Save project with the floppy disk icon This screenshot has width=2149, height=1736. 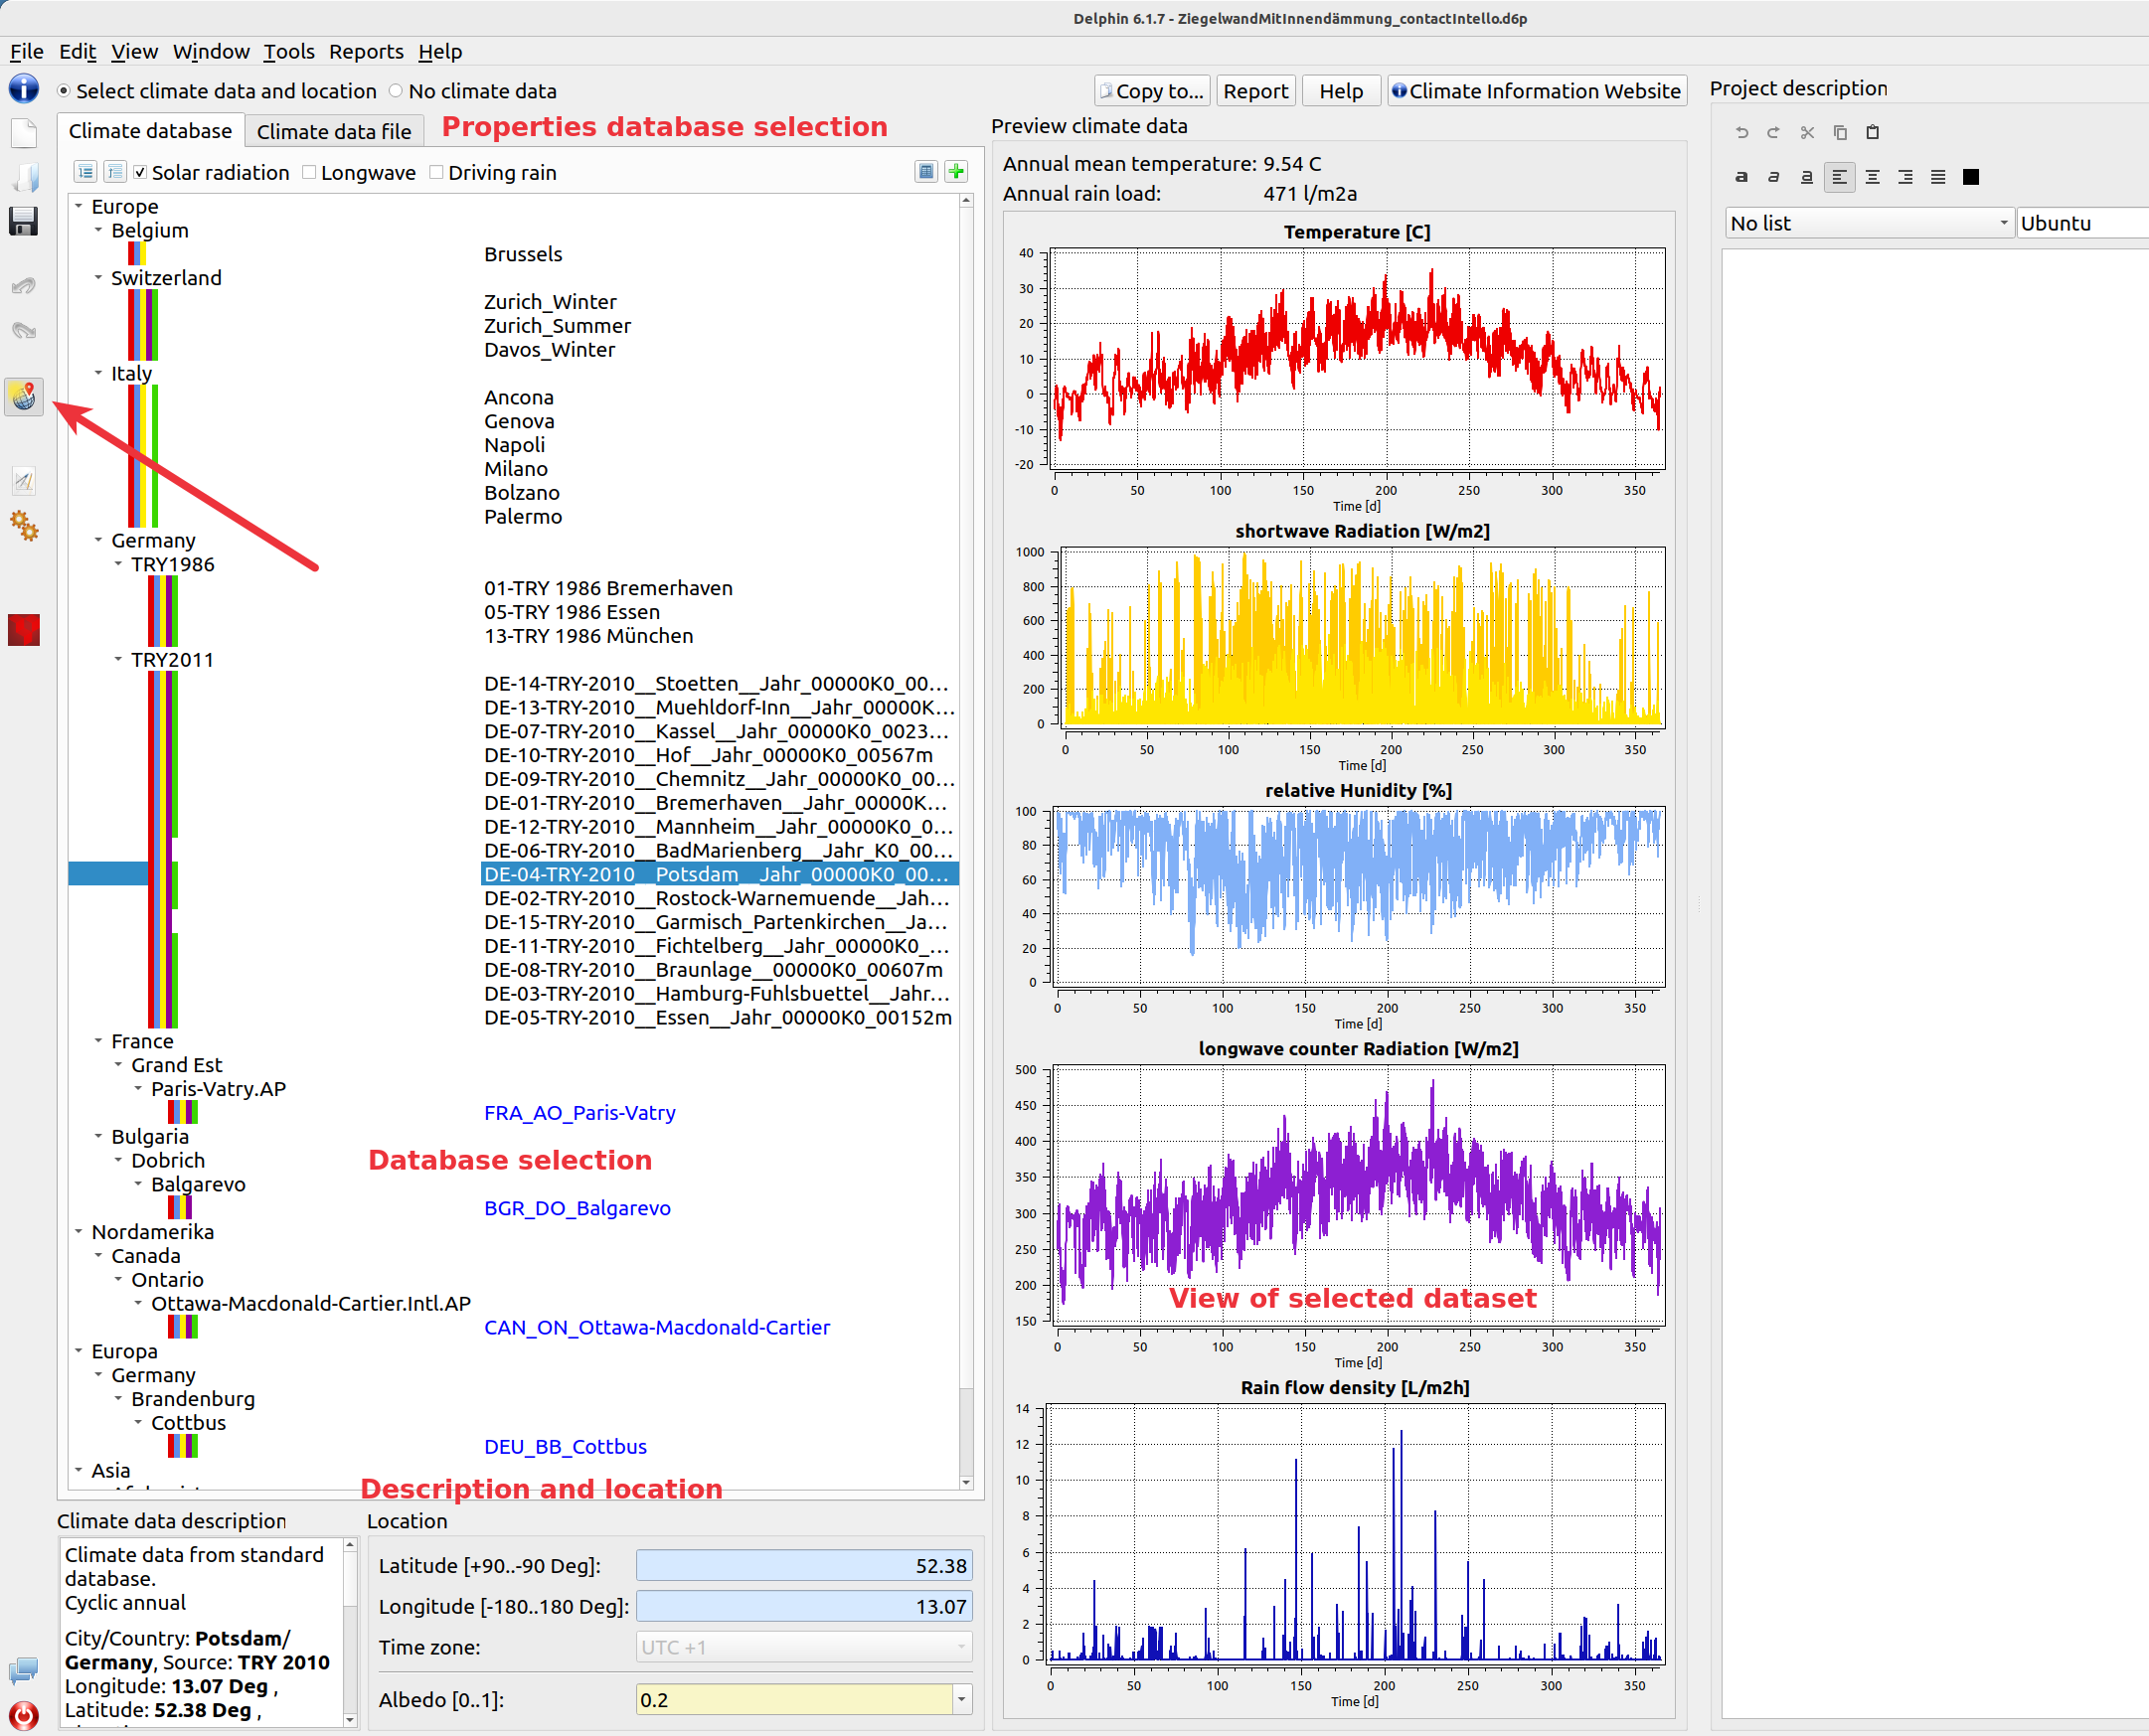(24, 221)
